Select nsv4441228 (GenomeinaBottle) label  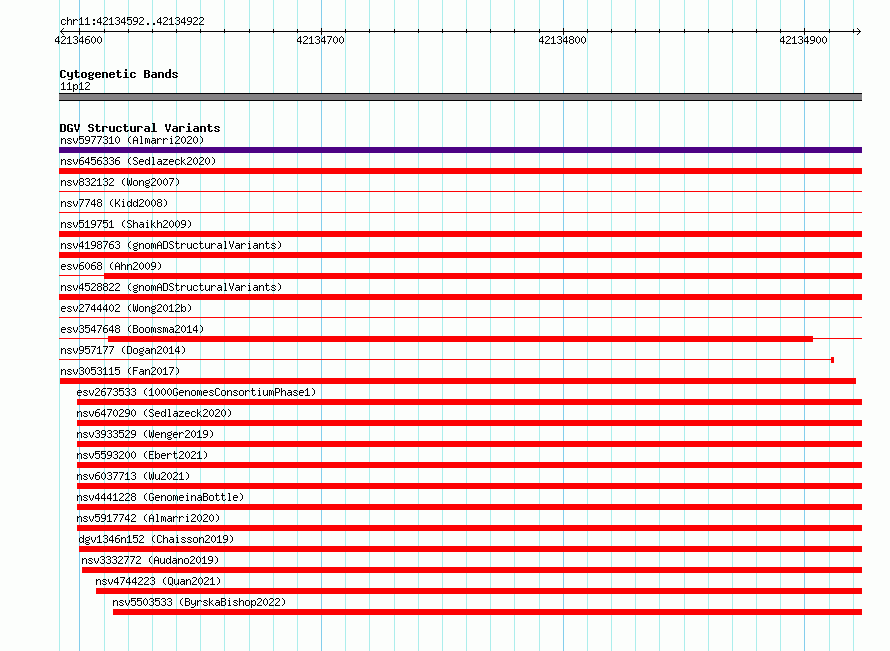coord(160,497)
